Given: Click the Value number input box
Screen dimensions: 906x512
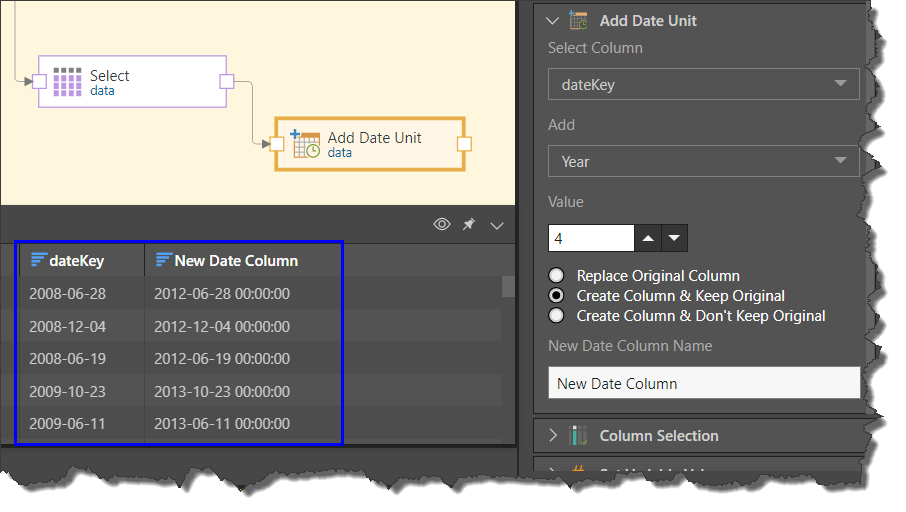Looking at the screenshot, I should pyautogui.click(x=591, y=238).
